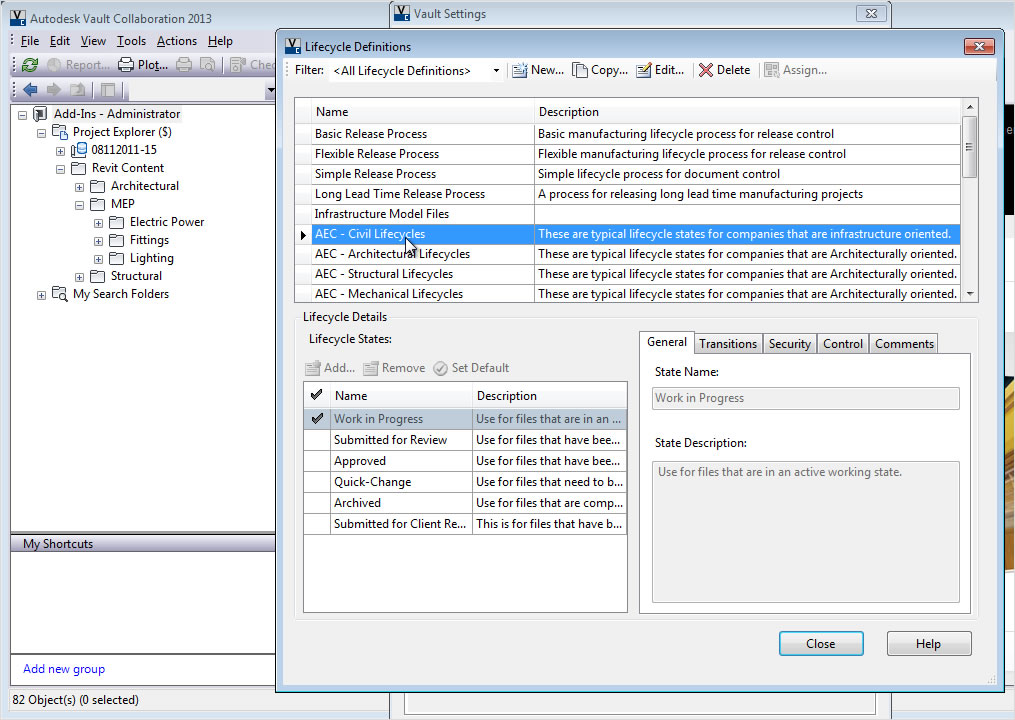Image resolution: width=1015 pixels, height=720 pixels.
Task: Click the Help button in dialog
Action: coord(928,644)
